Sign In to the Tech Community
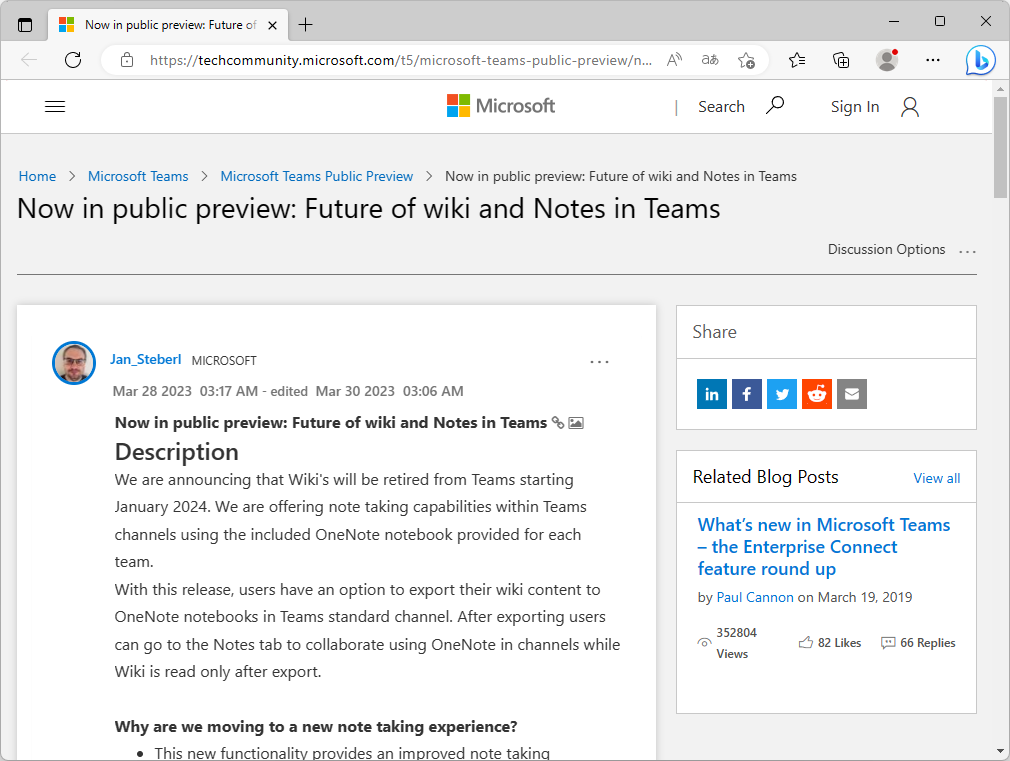Viewport: 1010px width, 761px height. click(854, 106)
